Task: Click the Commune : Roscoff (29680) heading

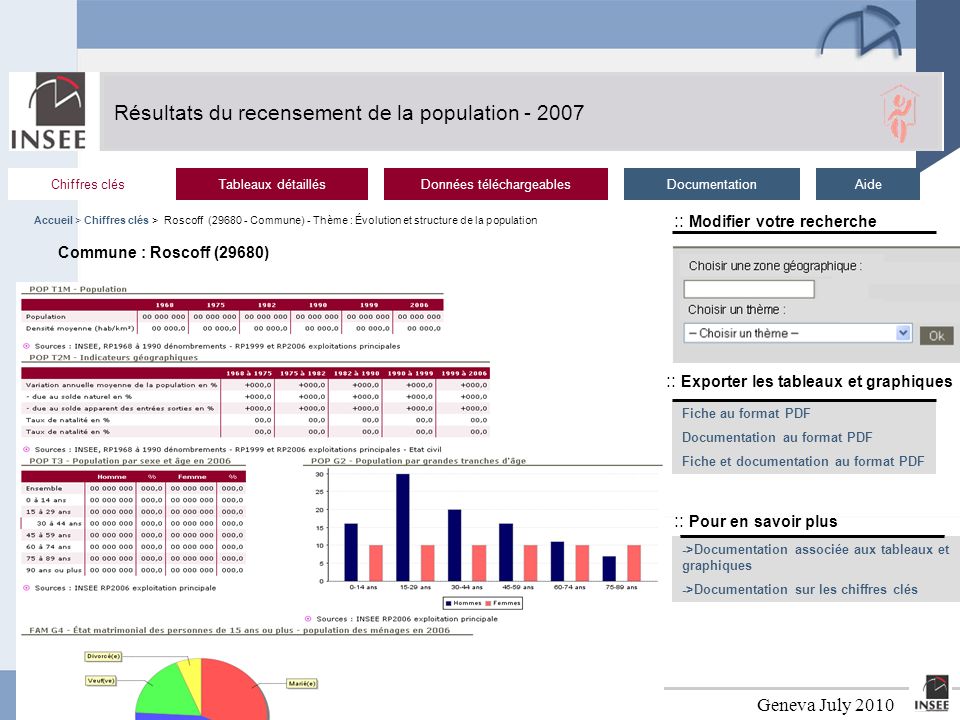Action: [163, 252]
